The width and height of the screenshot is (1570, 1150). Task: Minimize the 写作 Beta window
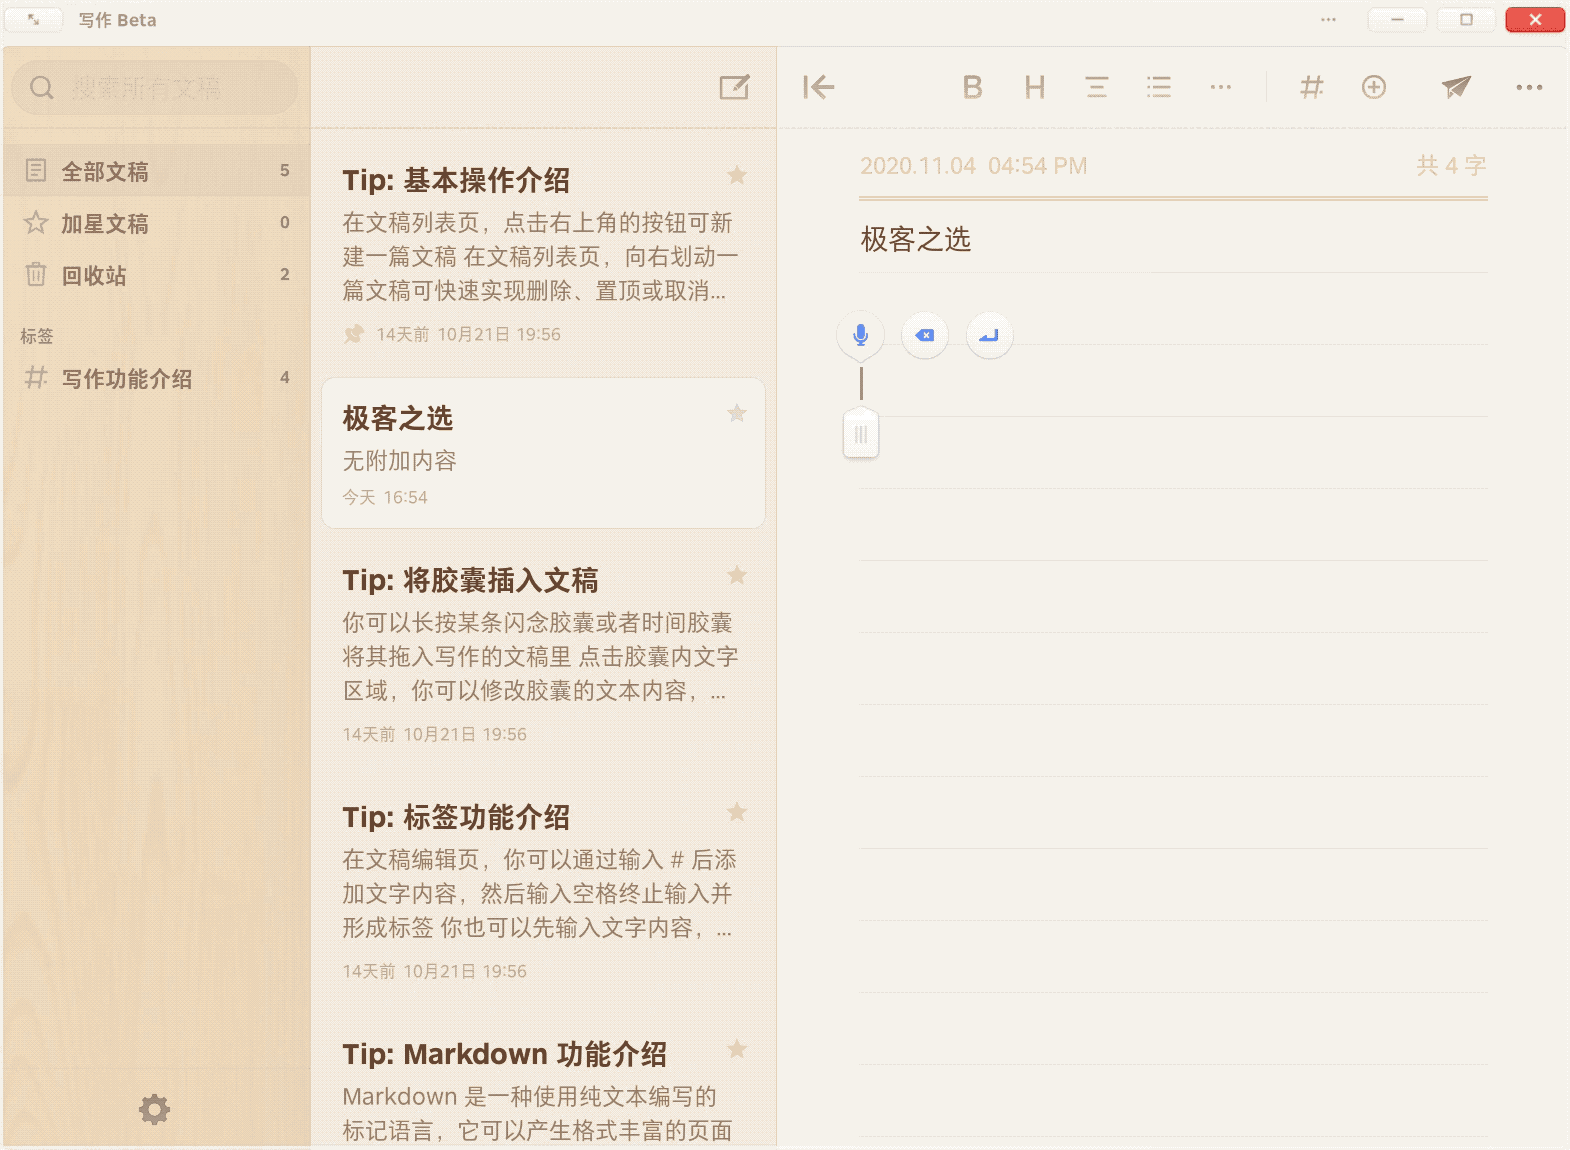coord(1397,19)
